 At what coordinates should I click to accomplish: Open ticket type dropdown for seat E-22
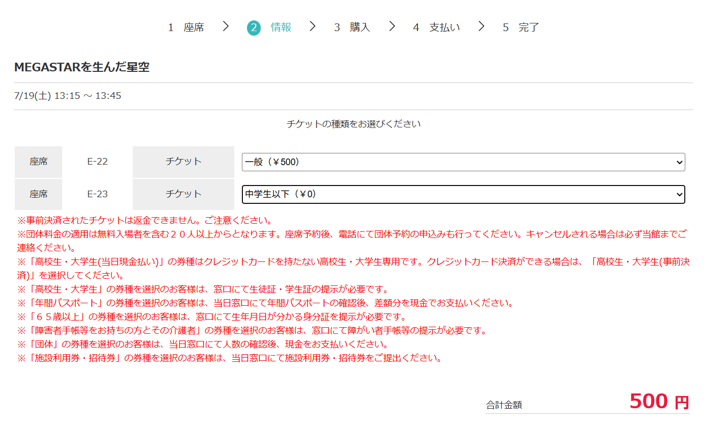(x=463, y=162)
